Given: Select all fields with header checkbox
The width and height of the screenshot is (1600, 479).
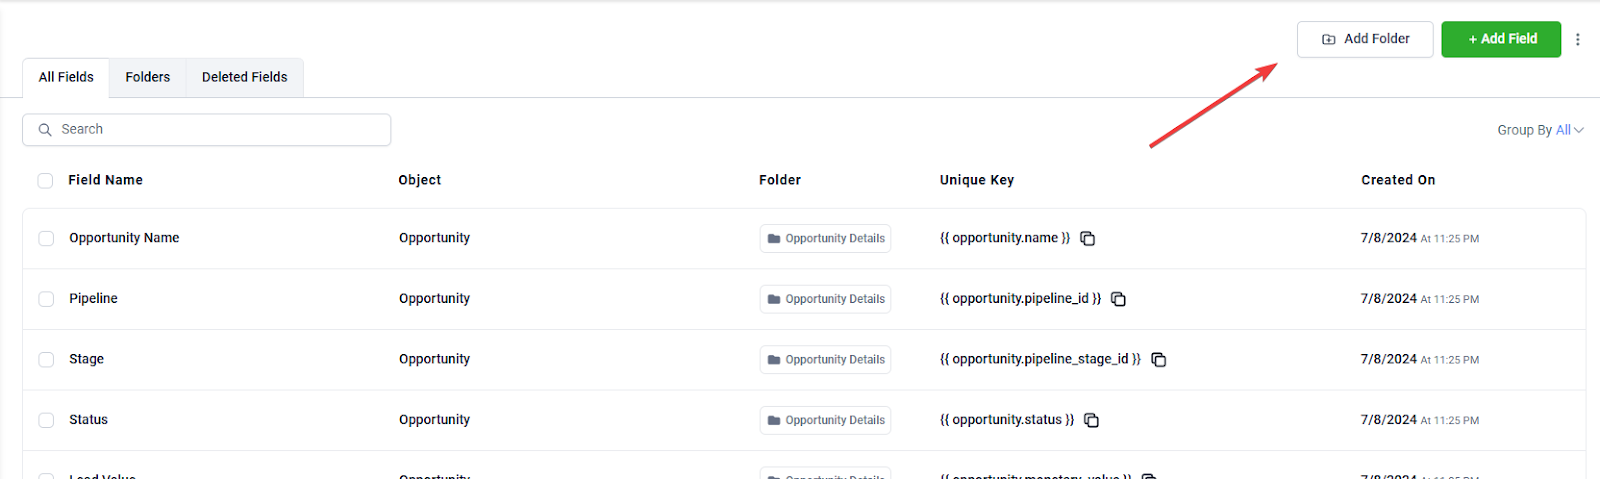Looking at the screenshot, I should 45,181.
